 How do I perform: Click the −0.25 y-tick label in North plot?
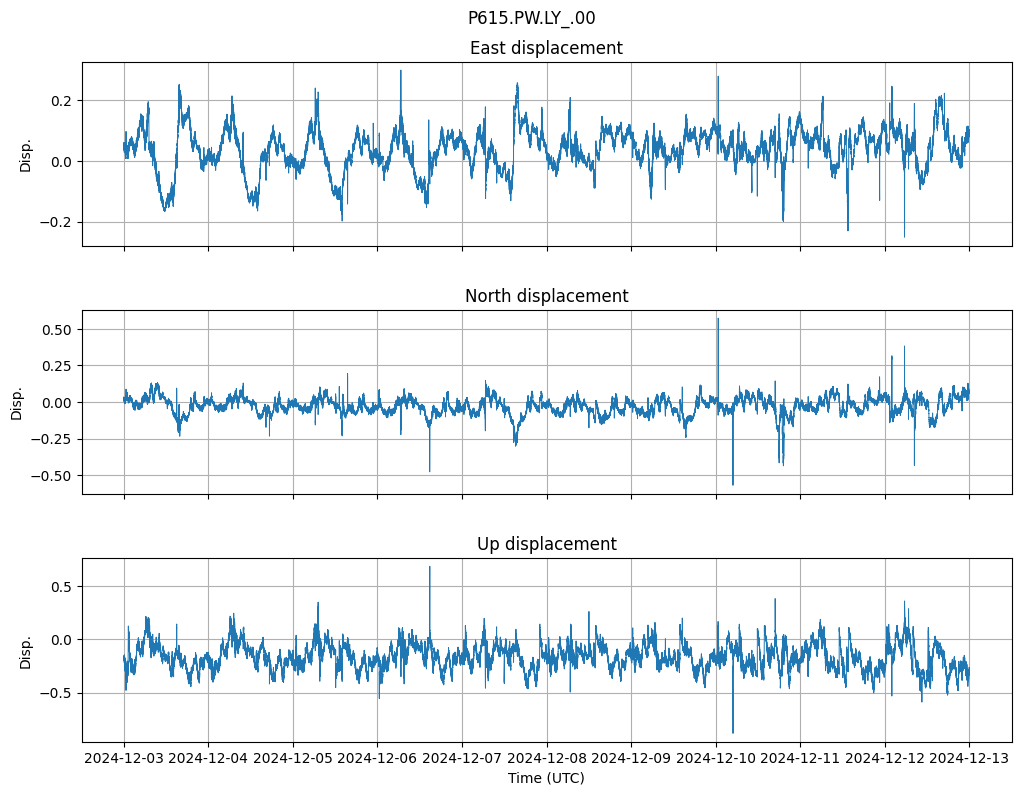54,439
